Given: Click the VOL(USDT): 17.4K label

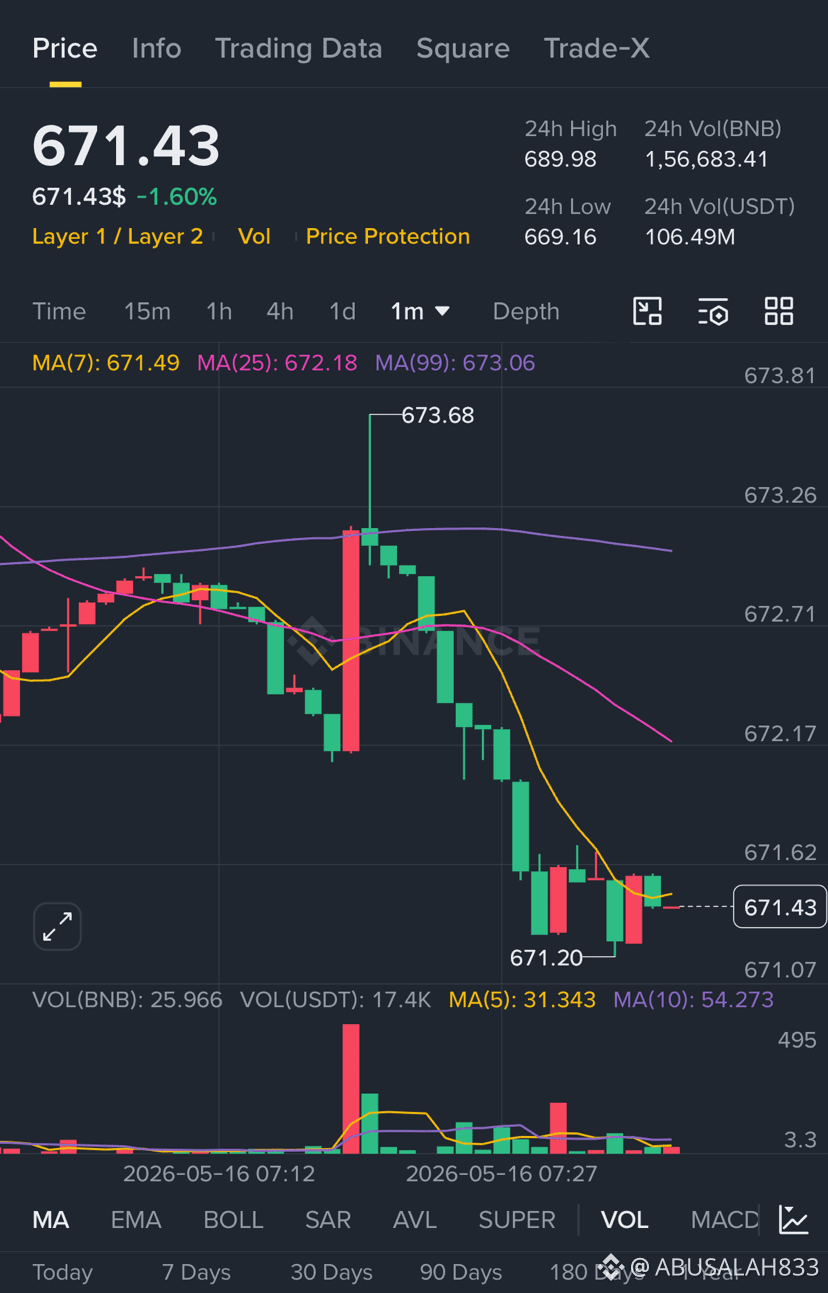Looking at the screenshot, I should 336,999.
